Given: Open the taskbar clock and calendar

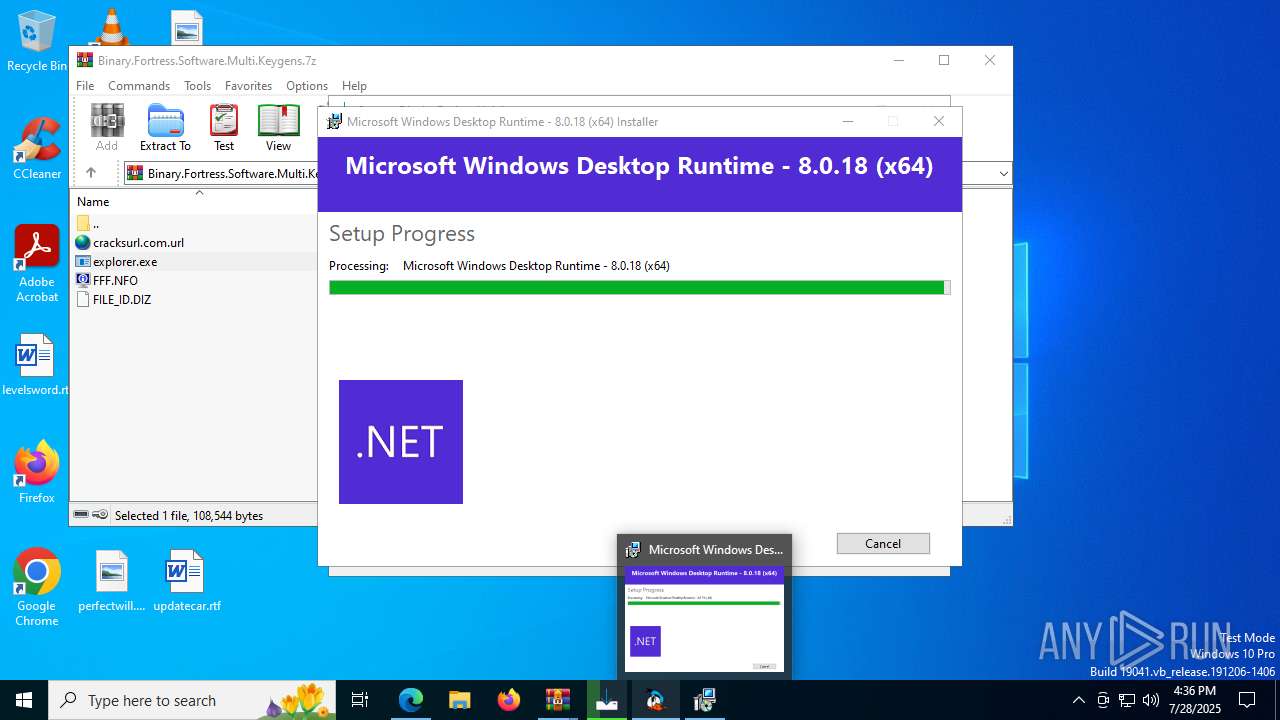Looking at the screenshot, I should point(1195,700).
